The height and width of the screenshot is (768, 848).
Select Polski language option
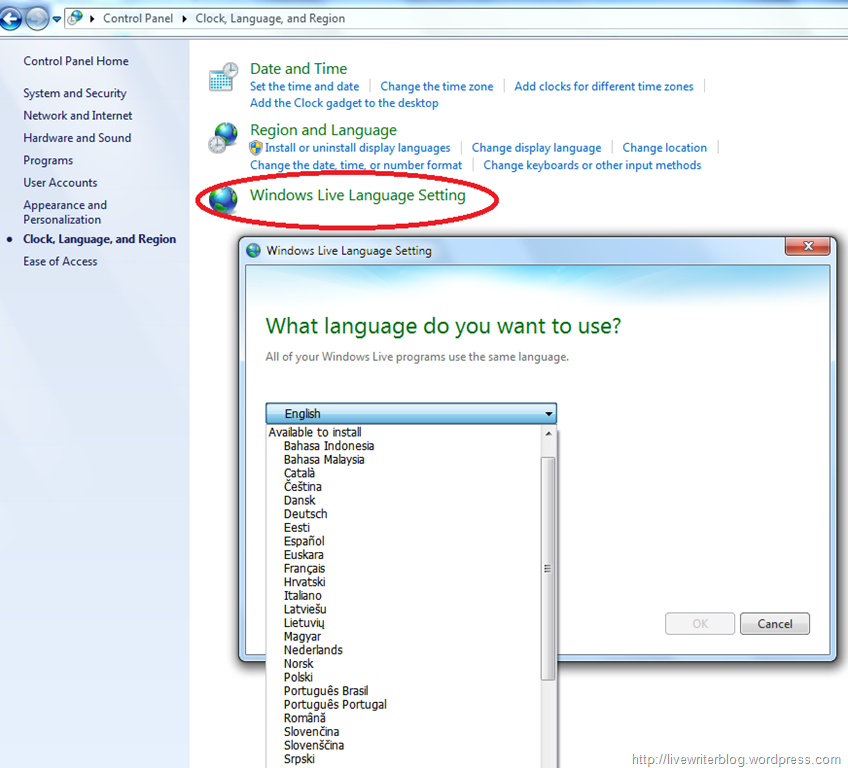[x=298, y=677]
